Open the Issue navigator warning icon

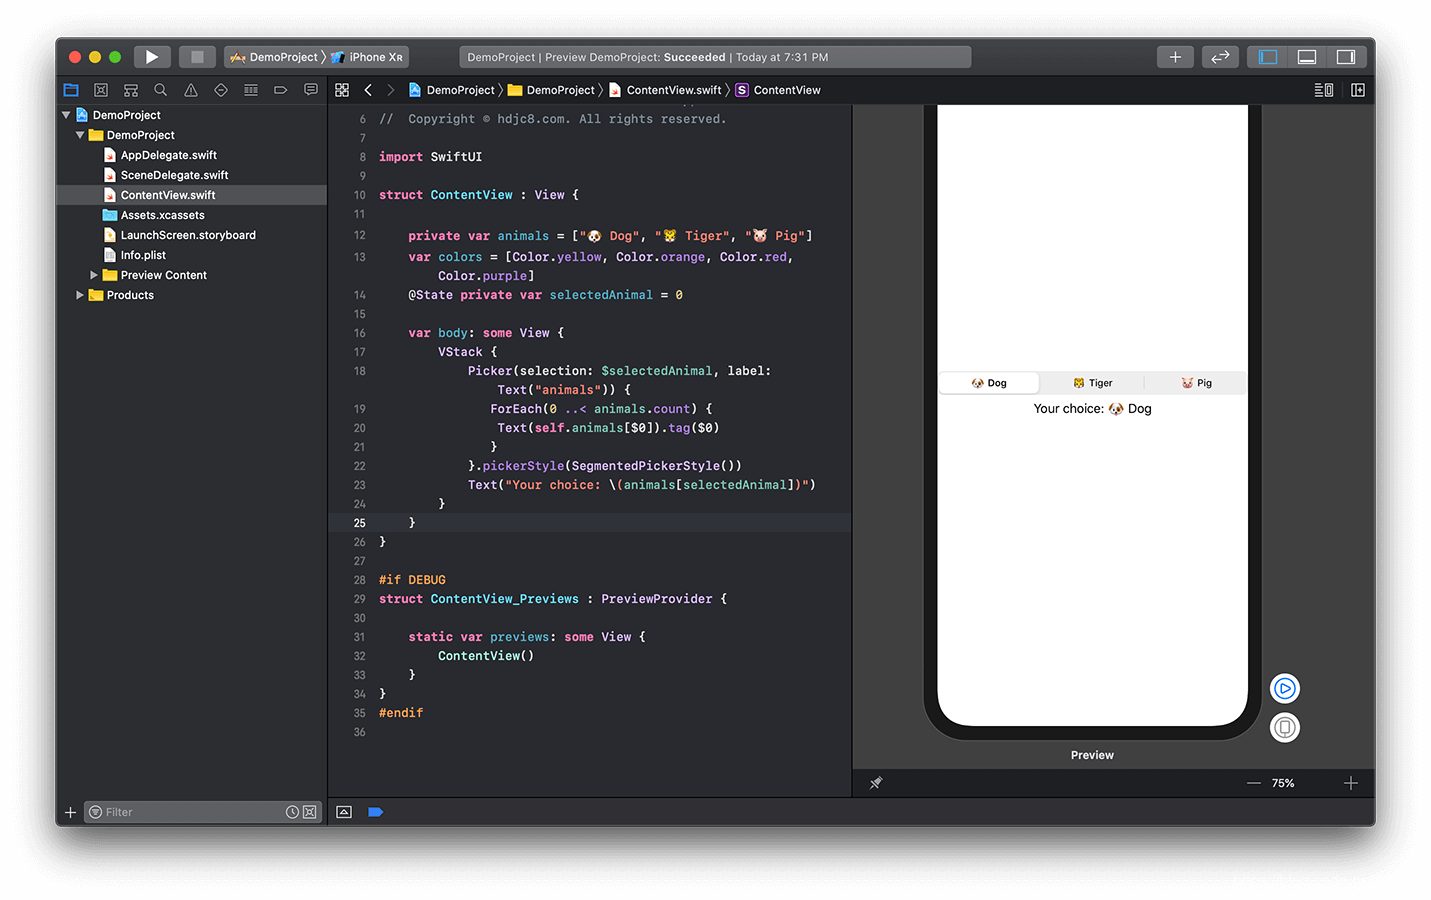pyautogui.click(x=191, y=90)
